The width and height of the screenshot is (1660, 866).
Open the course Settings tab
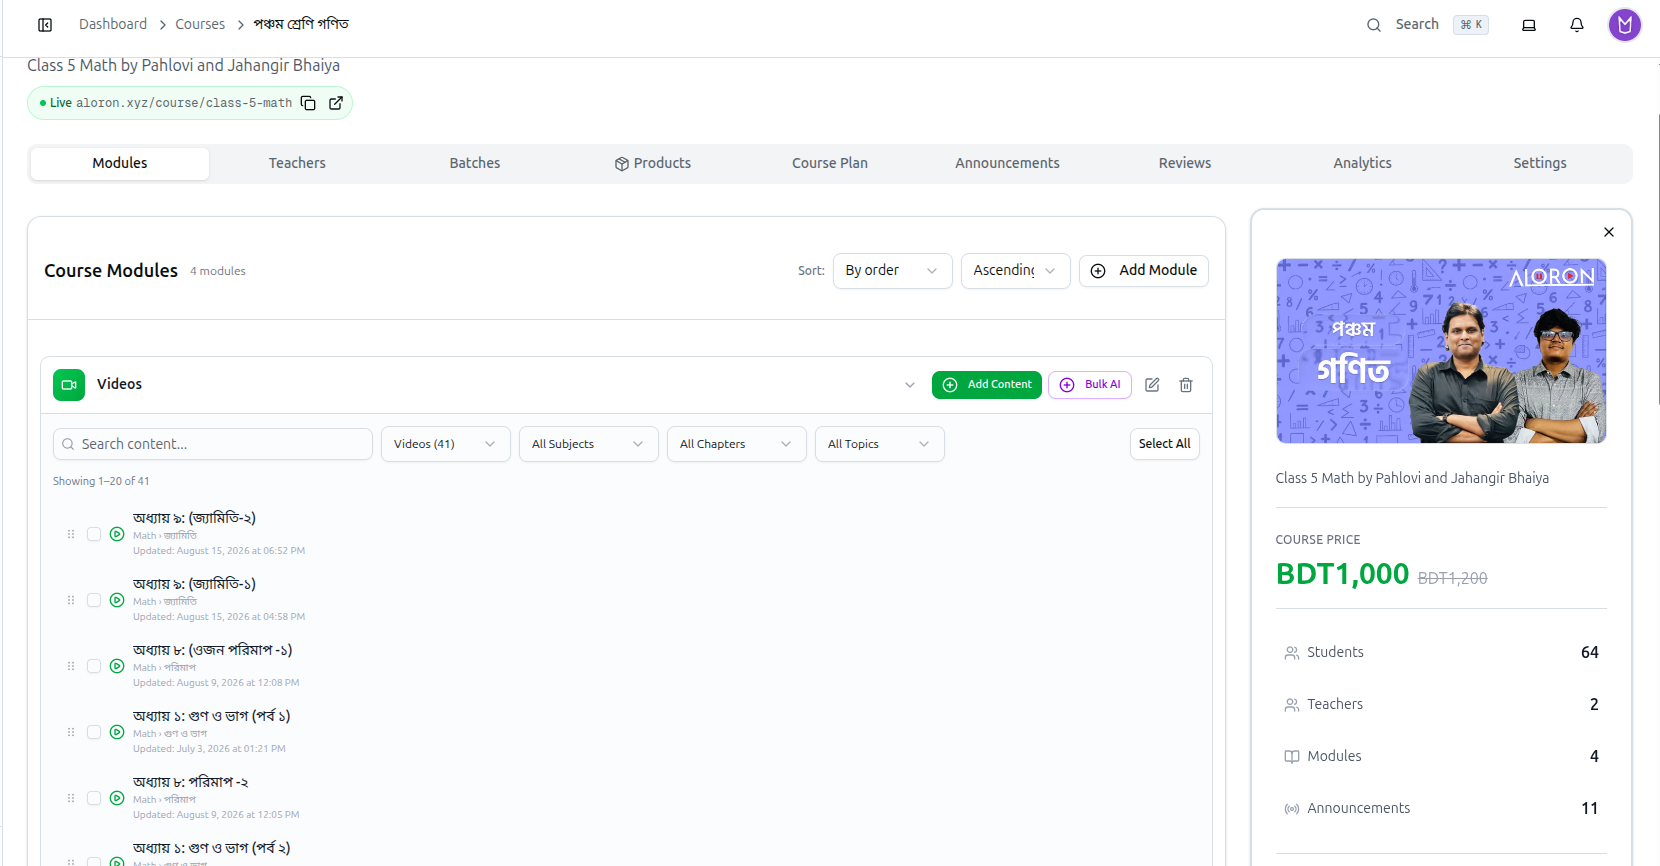click(x=1540, y=164)
